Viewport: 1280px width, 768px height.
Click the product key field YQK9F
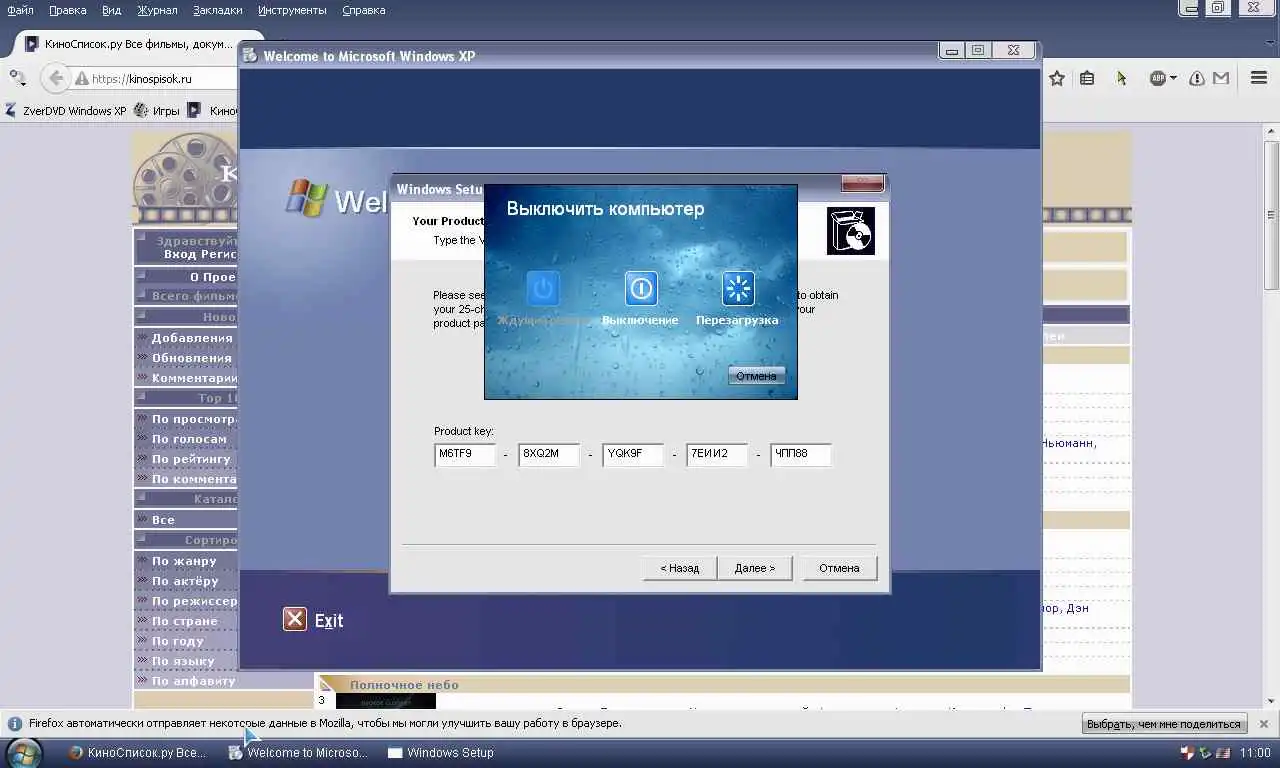coord(633,454)
